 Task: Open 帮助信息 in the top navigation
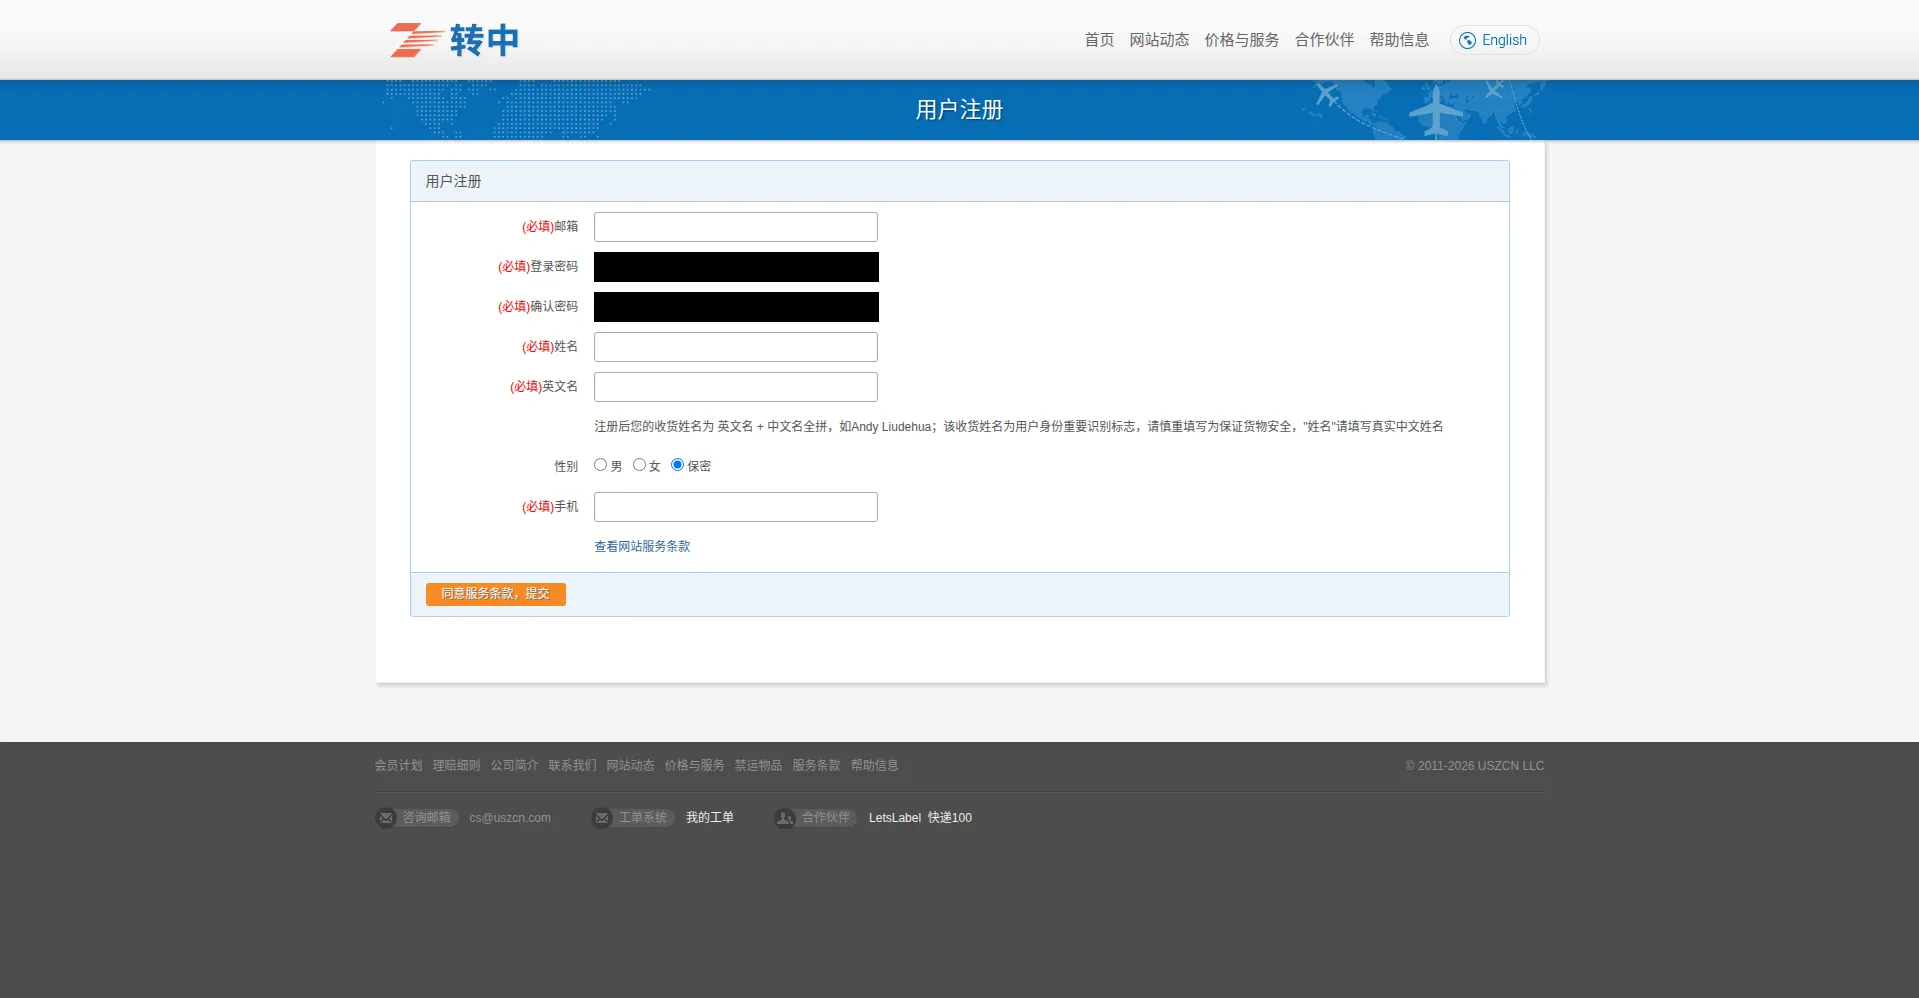coord(1399,40)
